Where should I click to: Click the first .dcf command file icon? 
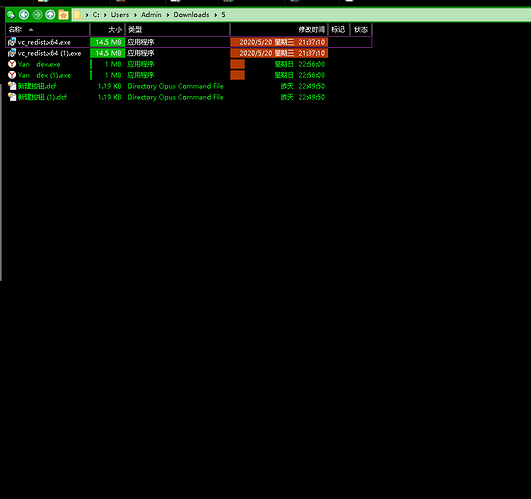12,86
